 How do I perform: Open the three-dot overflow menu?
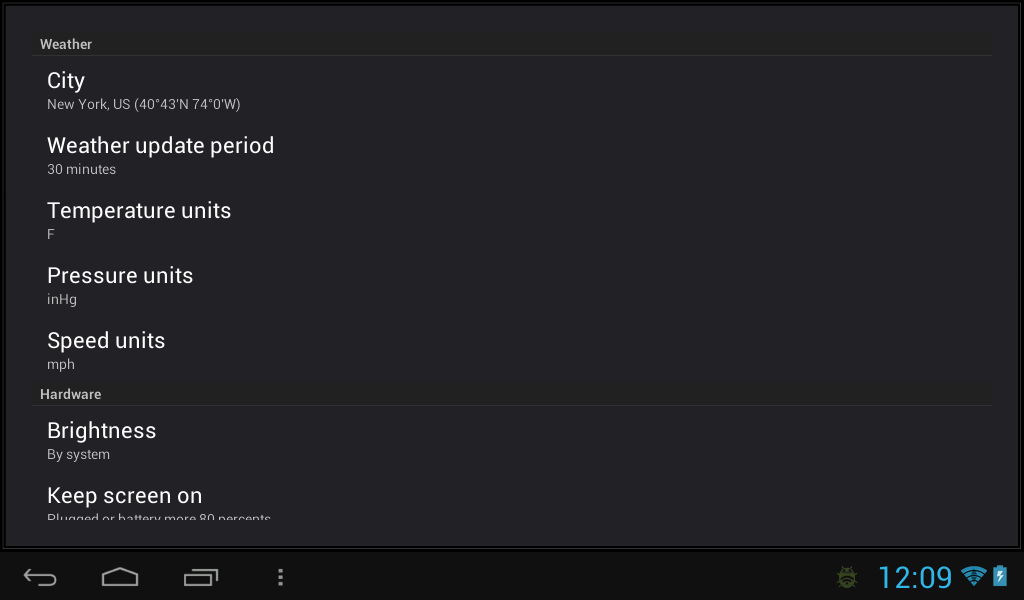tap(280, 577)
